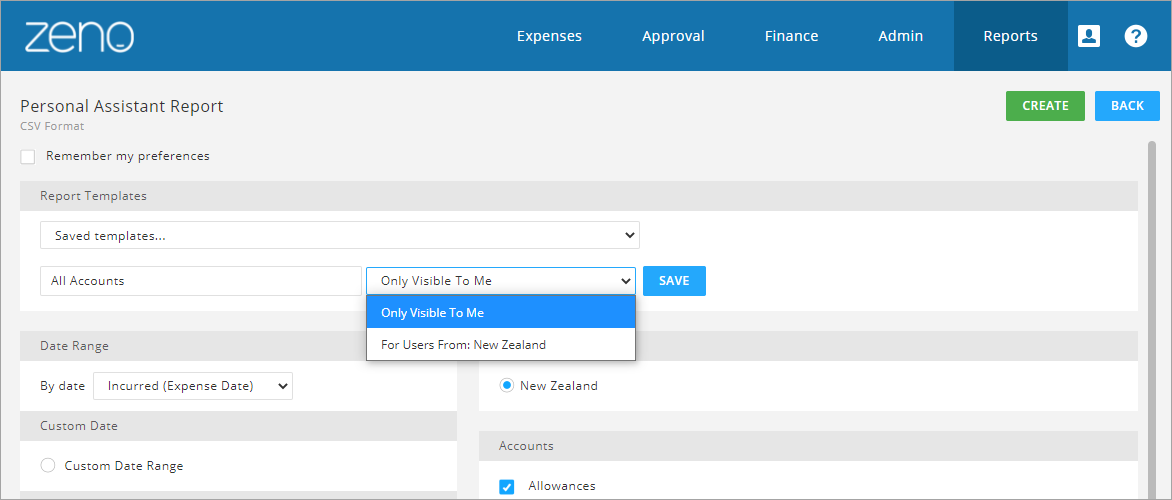The width and height of the screenshot is (1172, 500).
Task: Click the BACK button
Action: click(1127, 106)
